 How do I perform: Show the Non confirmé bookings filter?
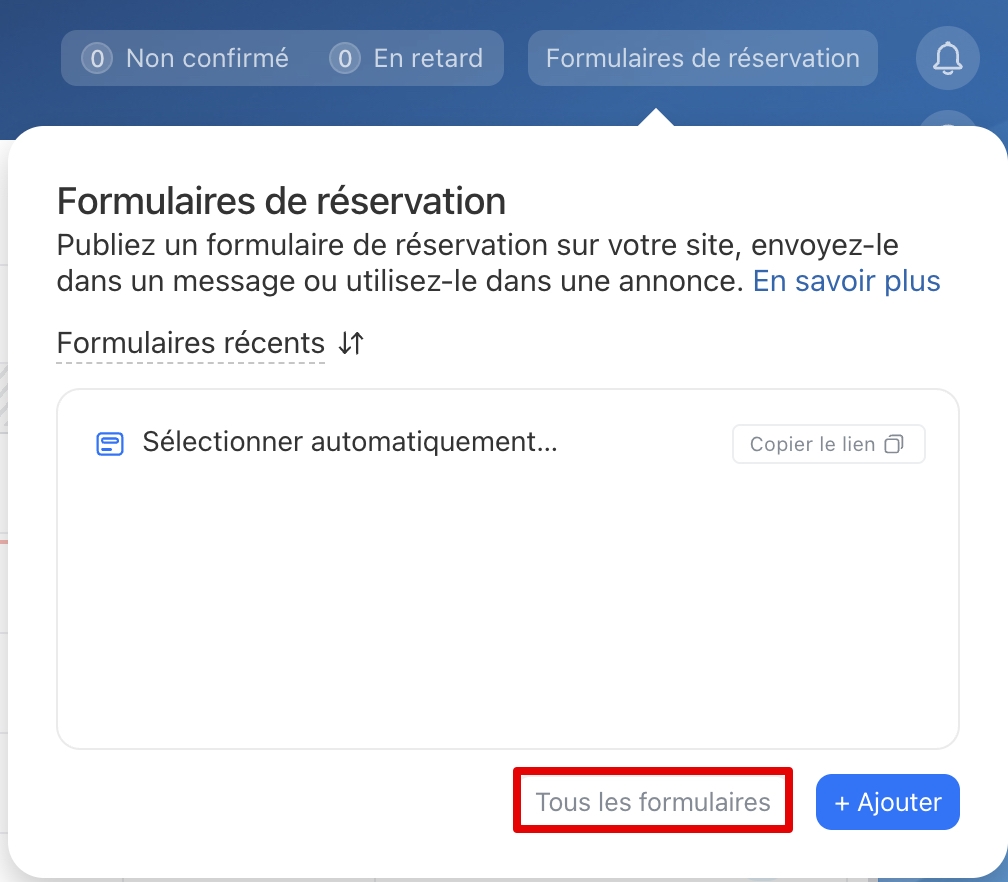207,59
